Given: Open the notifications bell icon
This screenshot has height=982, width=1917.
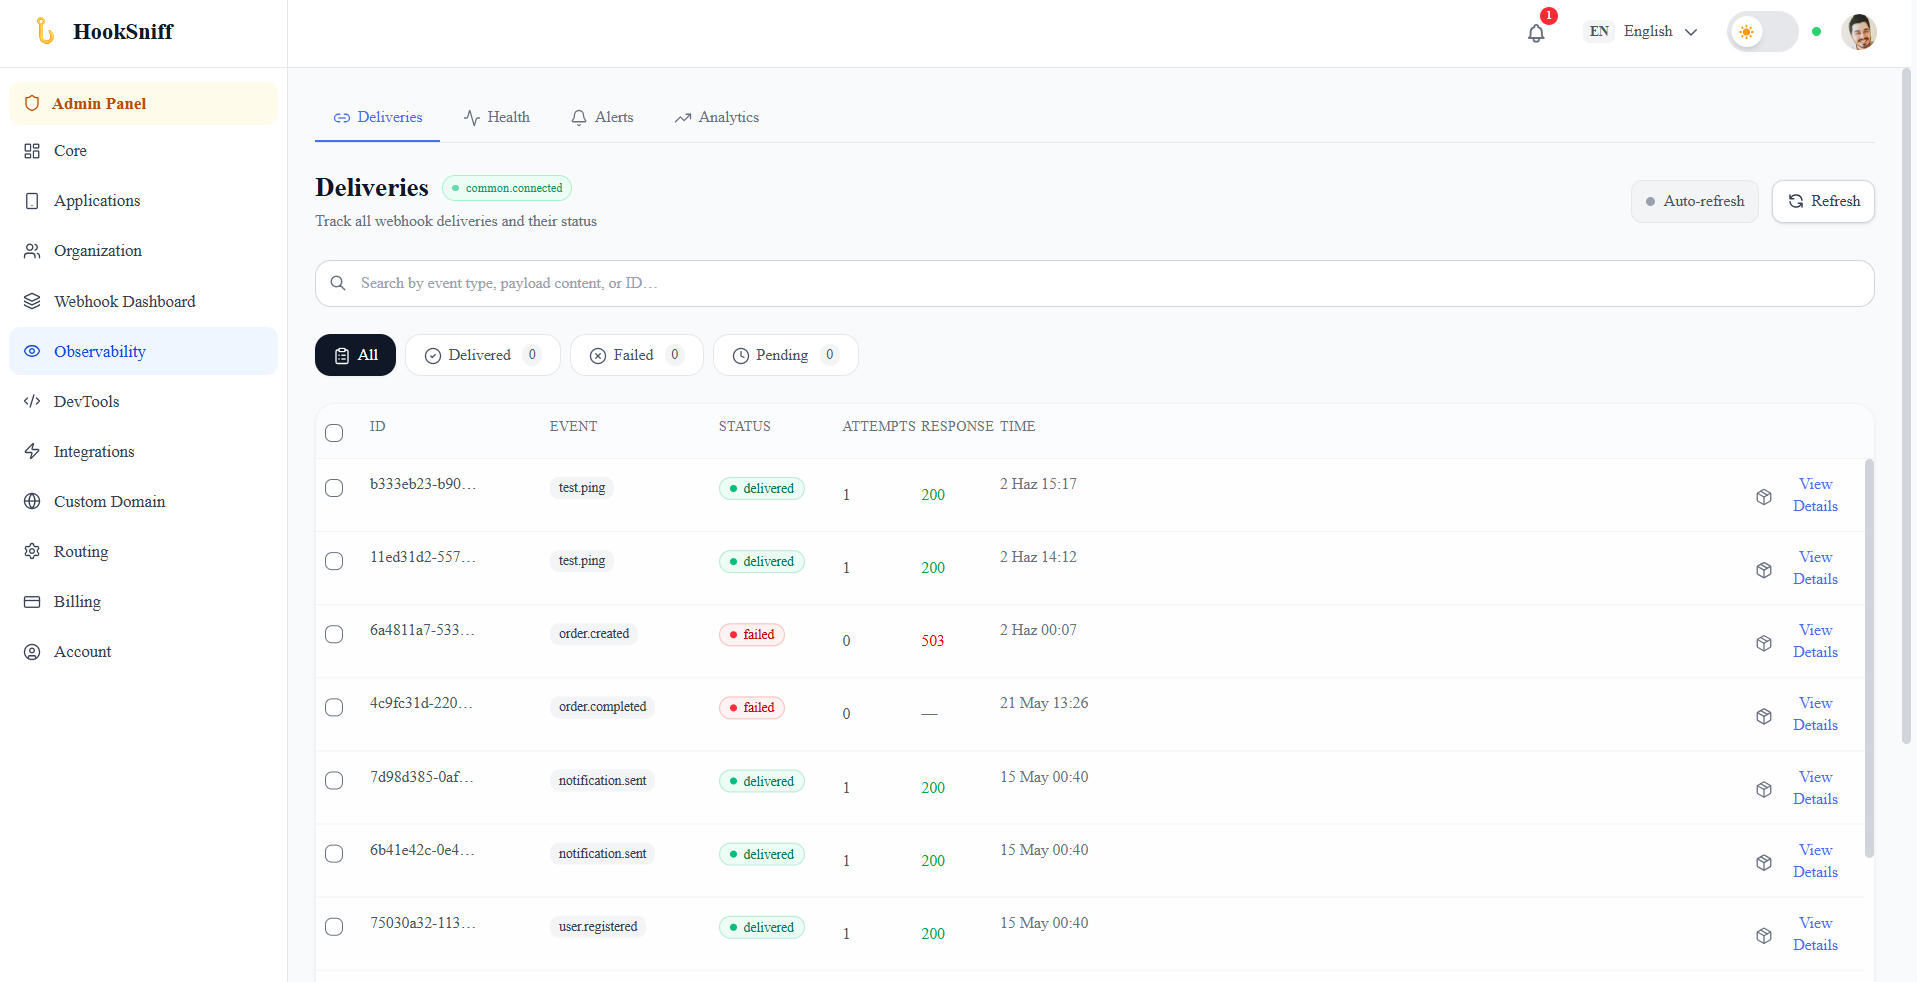Looking at the screenshot, I should pyautogui.click(x=1536, y=33).
